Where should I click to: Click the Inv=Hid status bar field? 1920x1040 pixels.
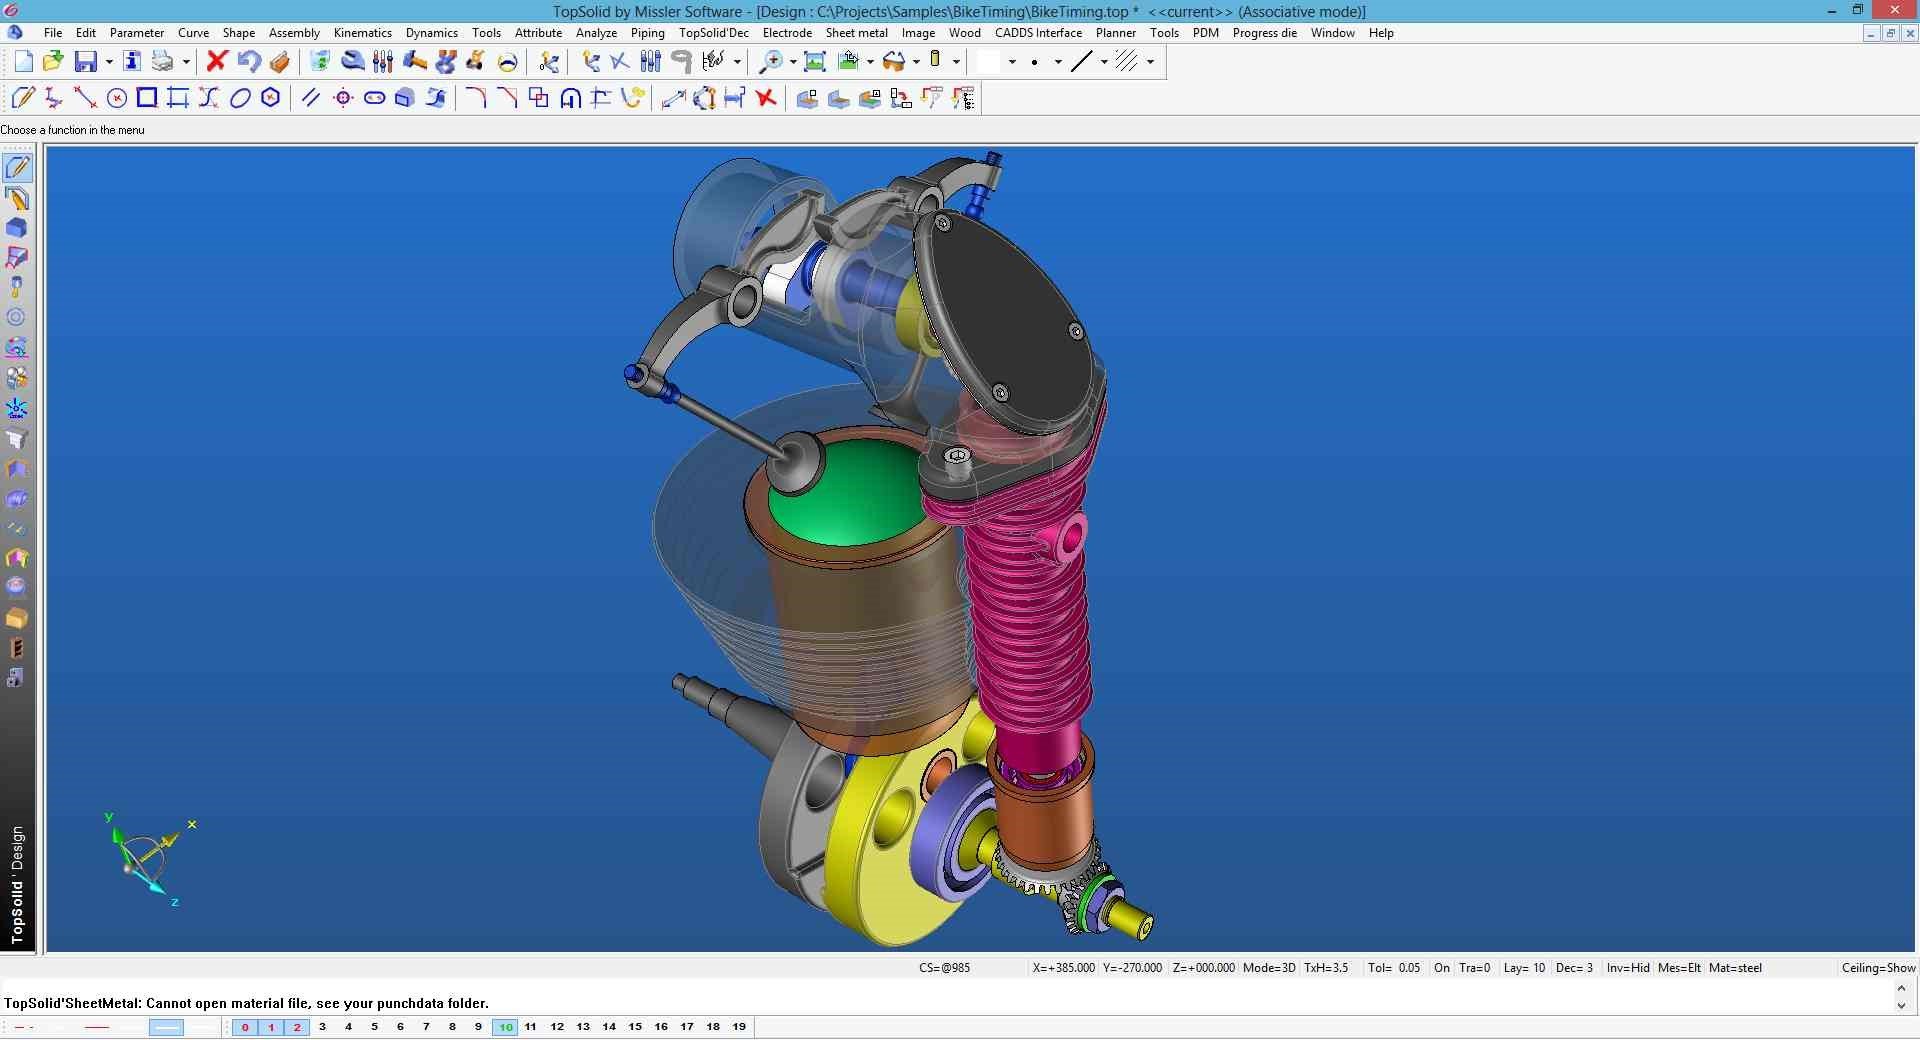pyautogui.click(x=1628, y=968)
